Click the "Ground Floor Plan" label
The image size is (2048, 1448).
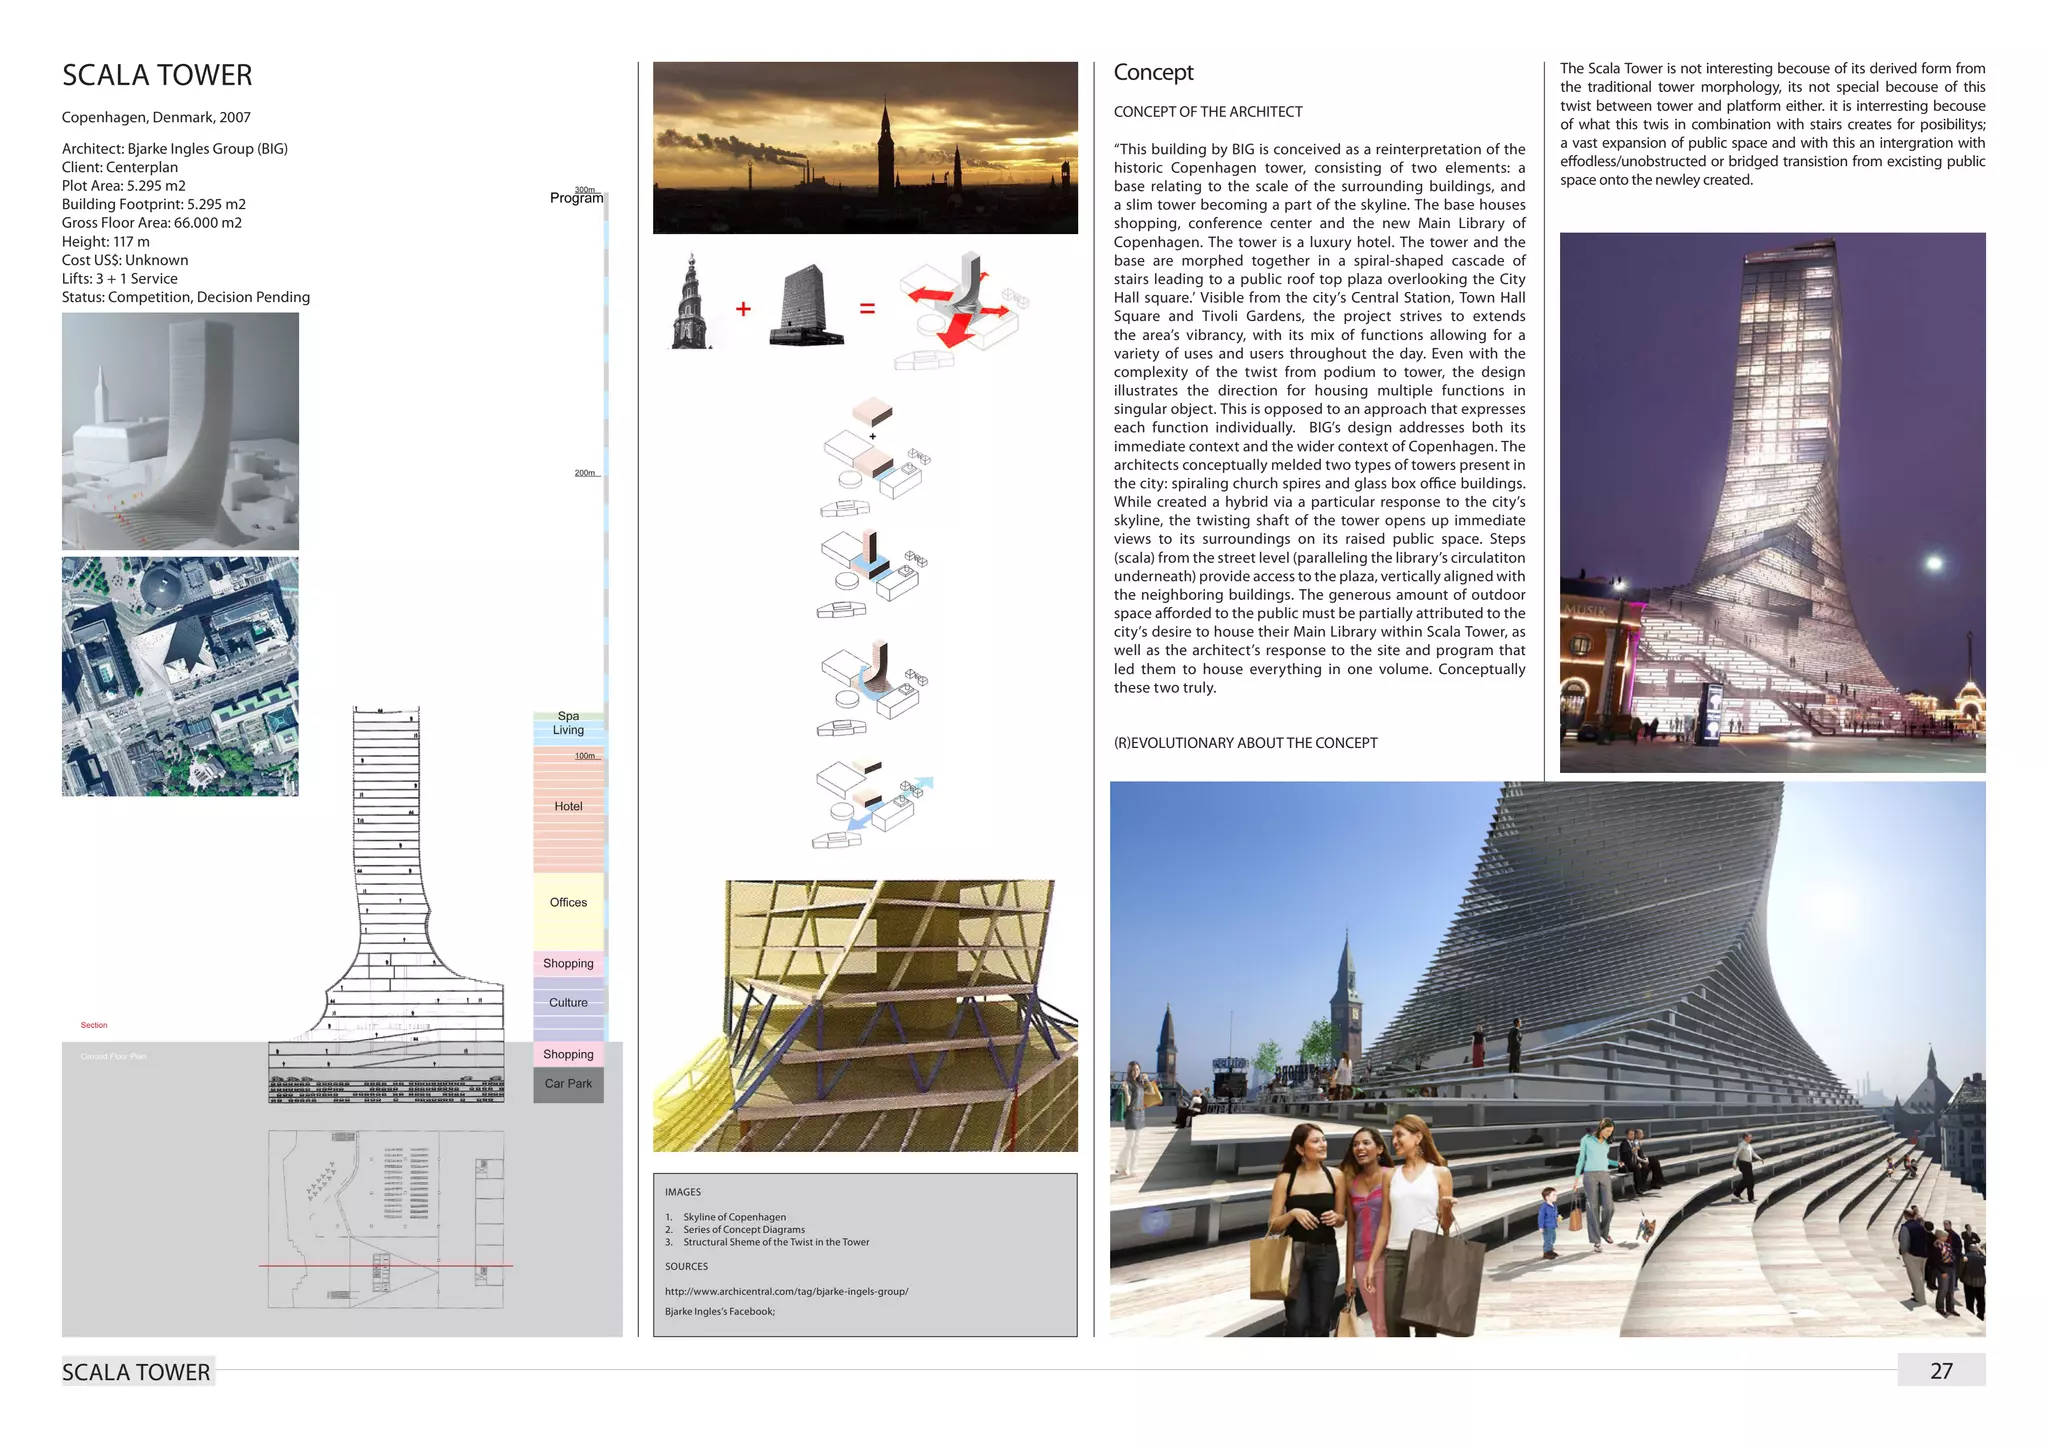pyautogui.click(x=113, y=1056)
